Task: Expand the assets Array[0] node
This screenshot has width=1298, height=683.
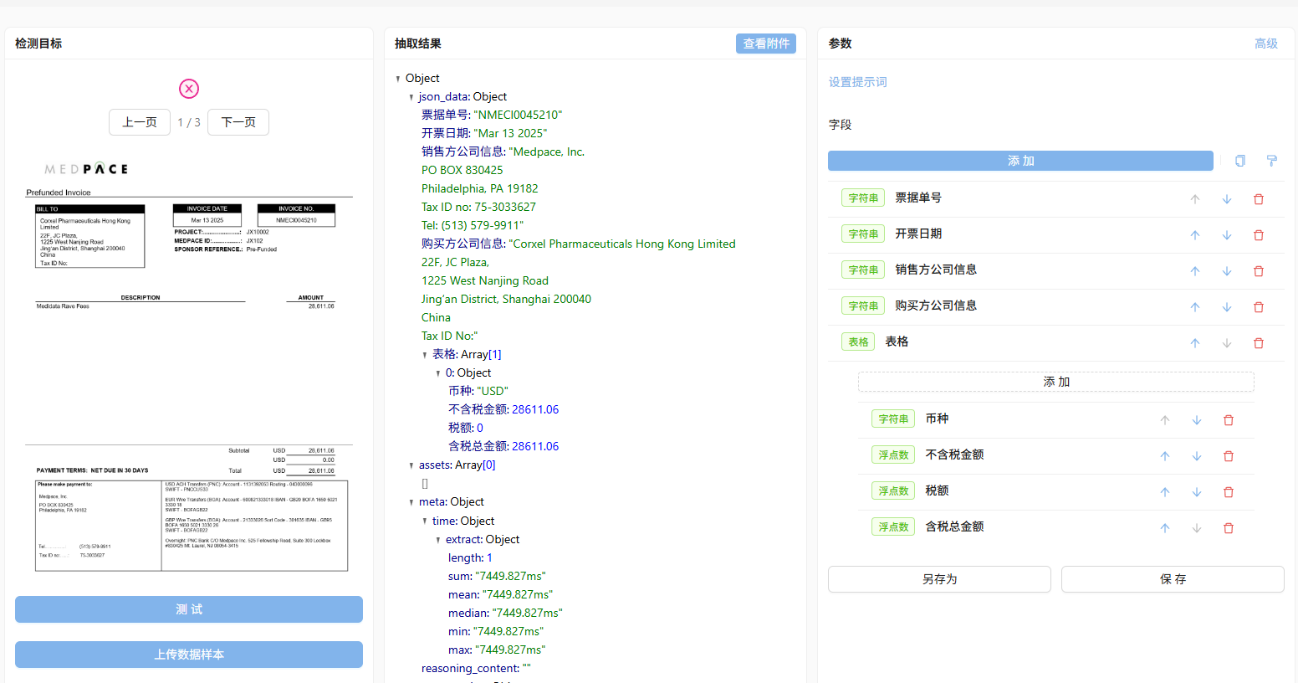Action: tap(410, 464)
